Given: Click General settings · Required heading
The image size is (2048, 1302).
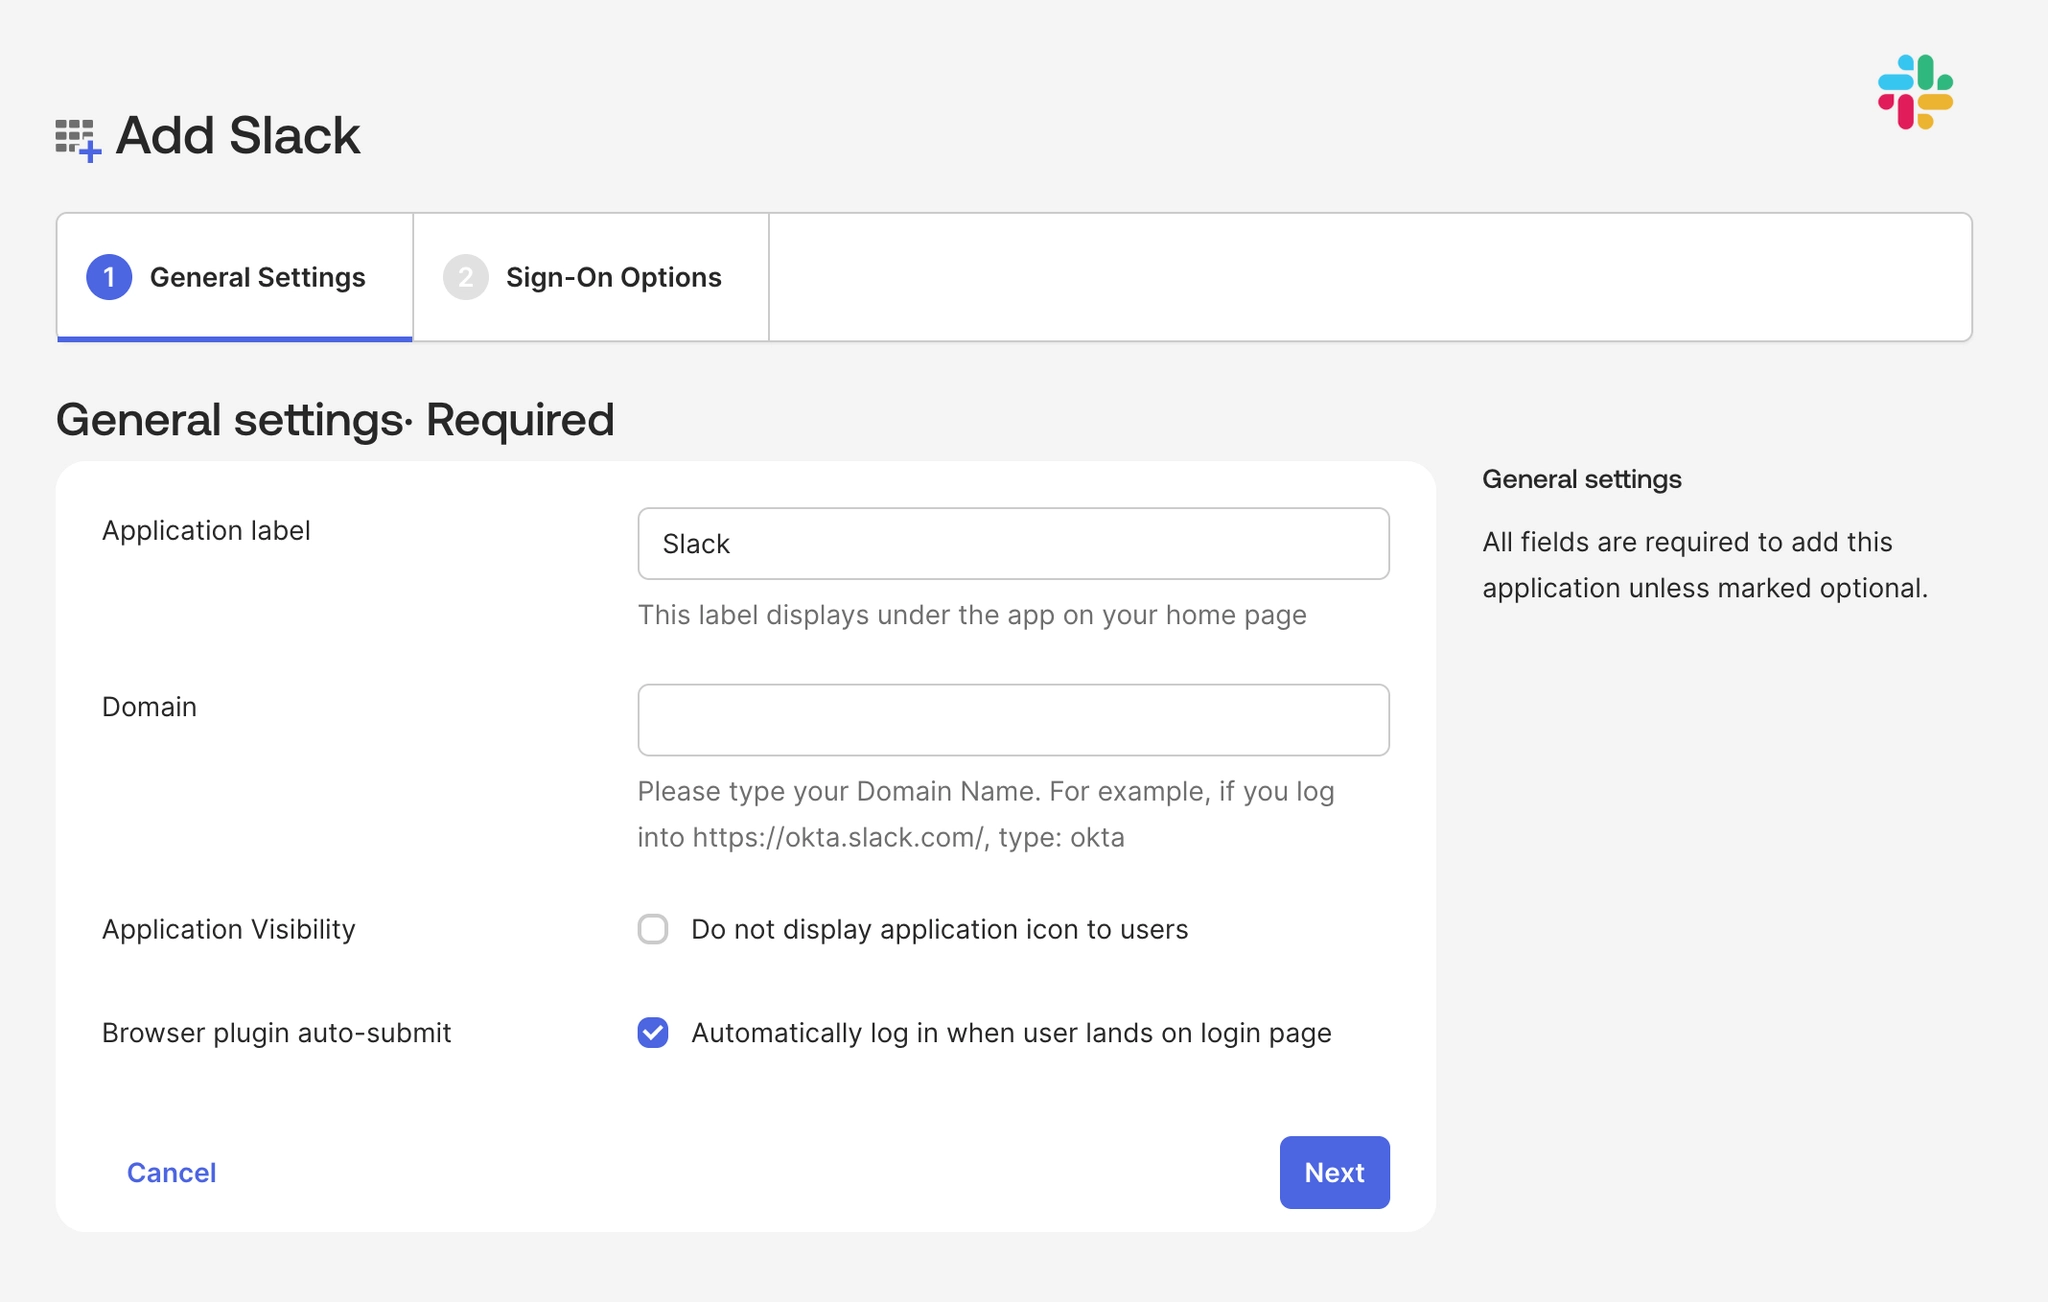Looking at the screenshot, I should (335, 419).
